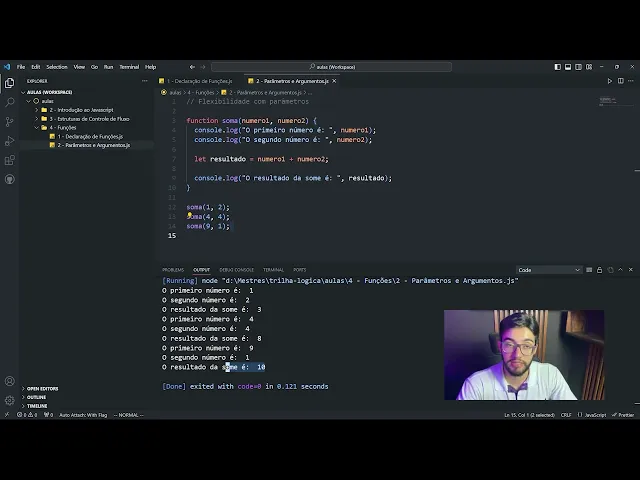
Task: Open Customize Layout button
Action: click(x=589, y=67)
